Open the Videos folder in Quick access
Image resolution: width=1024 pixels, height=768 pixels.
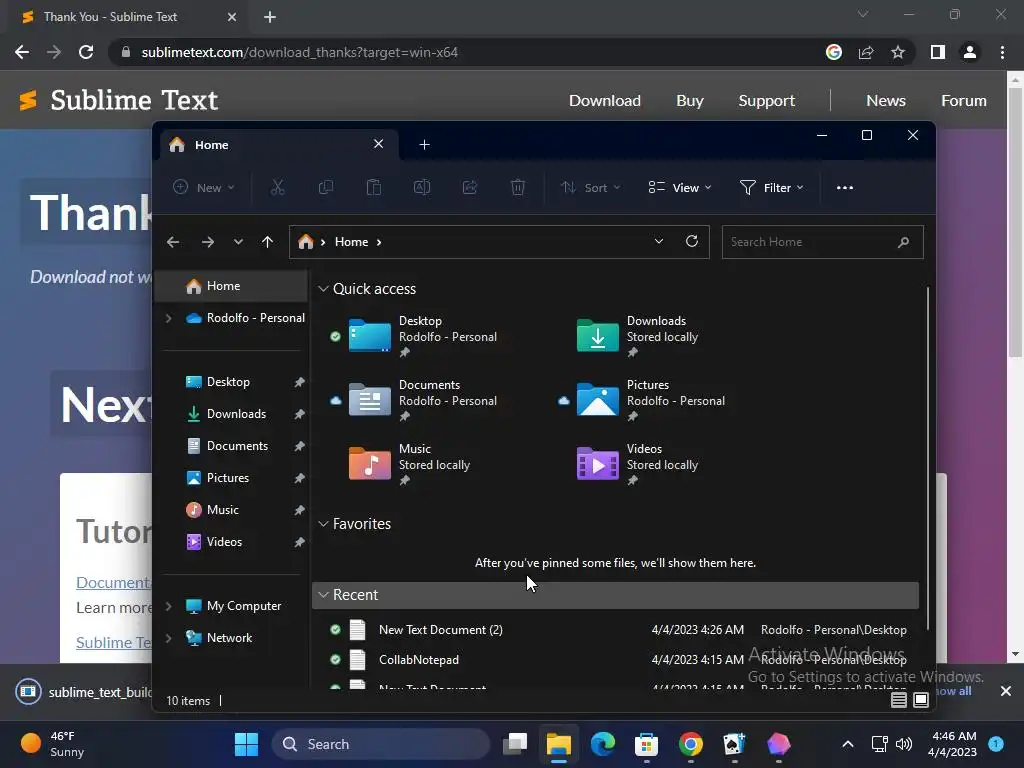coord(638,464)
